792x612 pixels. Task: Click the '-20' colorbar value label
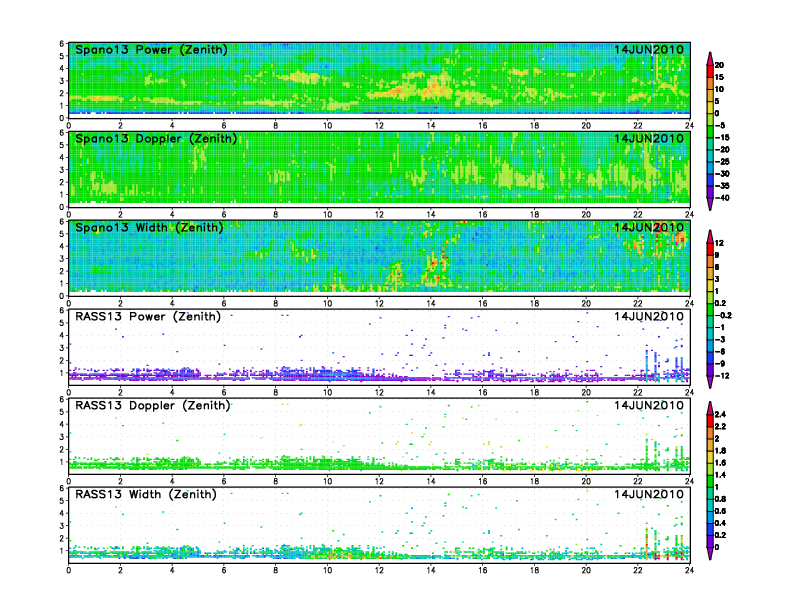[722, 149]
